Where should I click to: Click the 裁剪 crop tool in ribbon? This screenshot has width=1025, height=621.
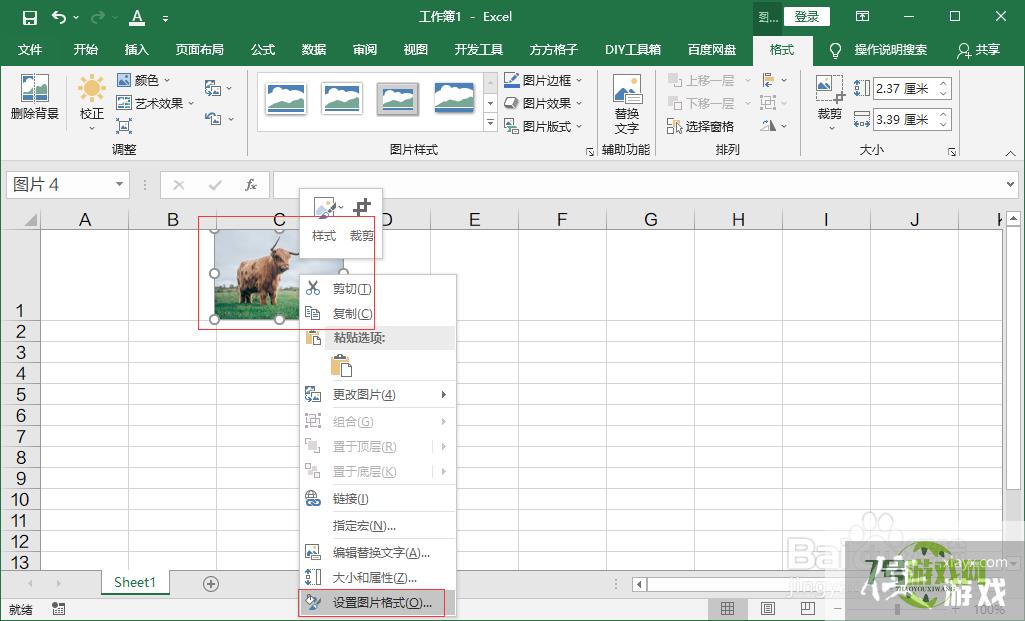tap(830, 101)
